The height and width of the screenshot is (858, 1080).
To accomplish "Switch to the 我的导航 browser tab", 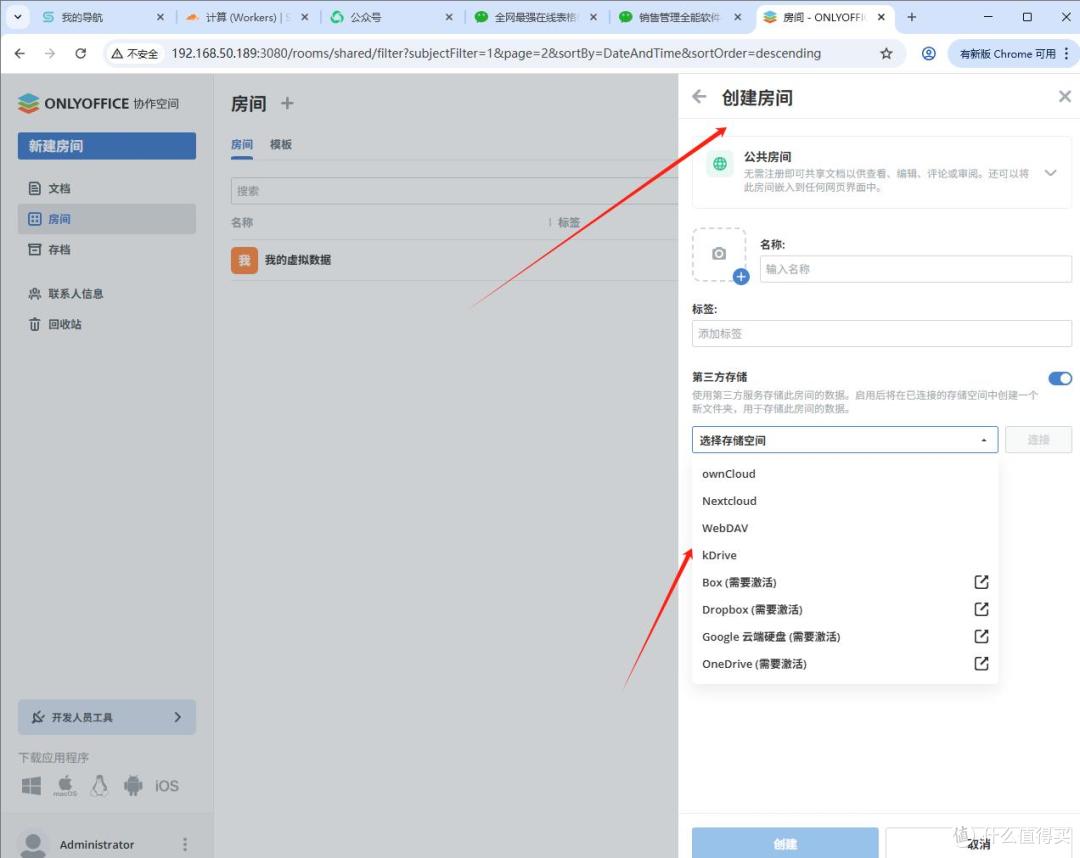I will [x=103, y=17].
